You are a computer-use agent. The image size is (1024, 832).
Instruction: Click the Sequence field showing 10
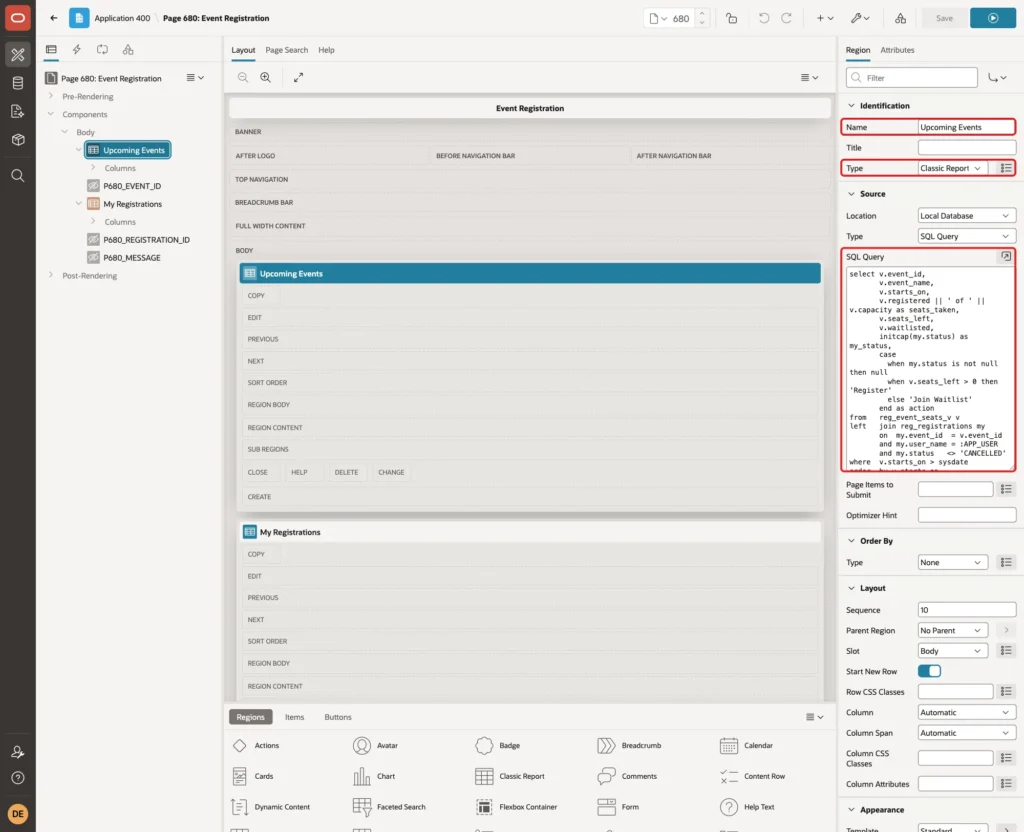click(x=967, y=610)
